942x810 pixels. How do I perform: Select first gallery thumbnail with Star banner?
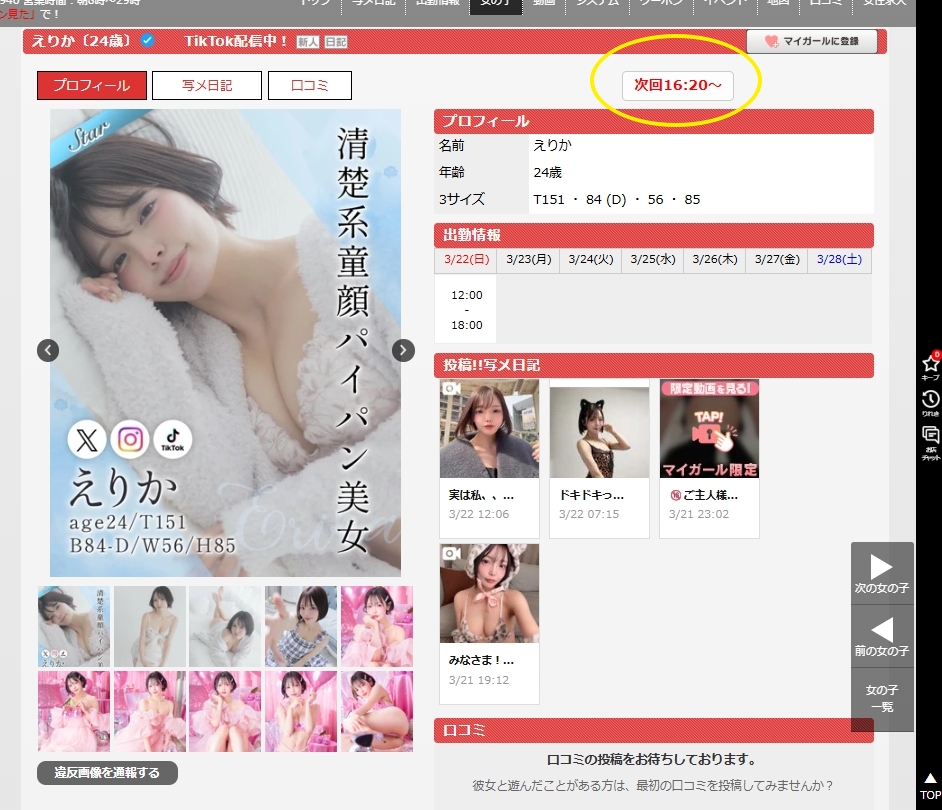pos(74,627)
